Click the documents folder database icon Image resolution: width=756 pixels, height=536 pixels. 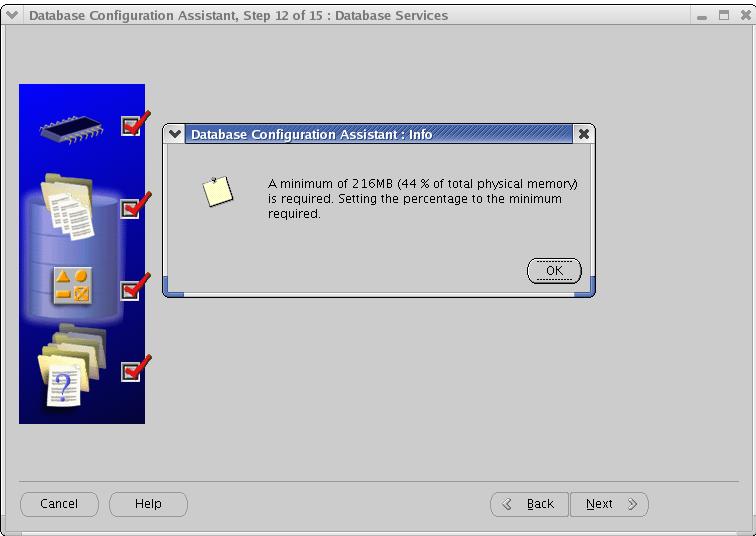[68, 208]
